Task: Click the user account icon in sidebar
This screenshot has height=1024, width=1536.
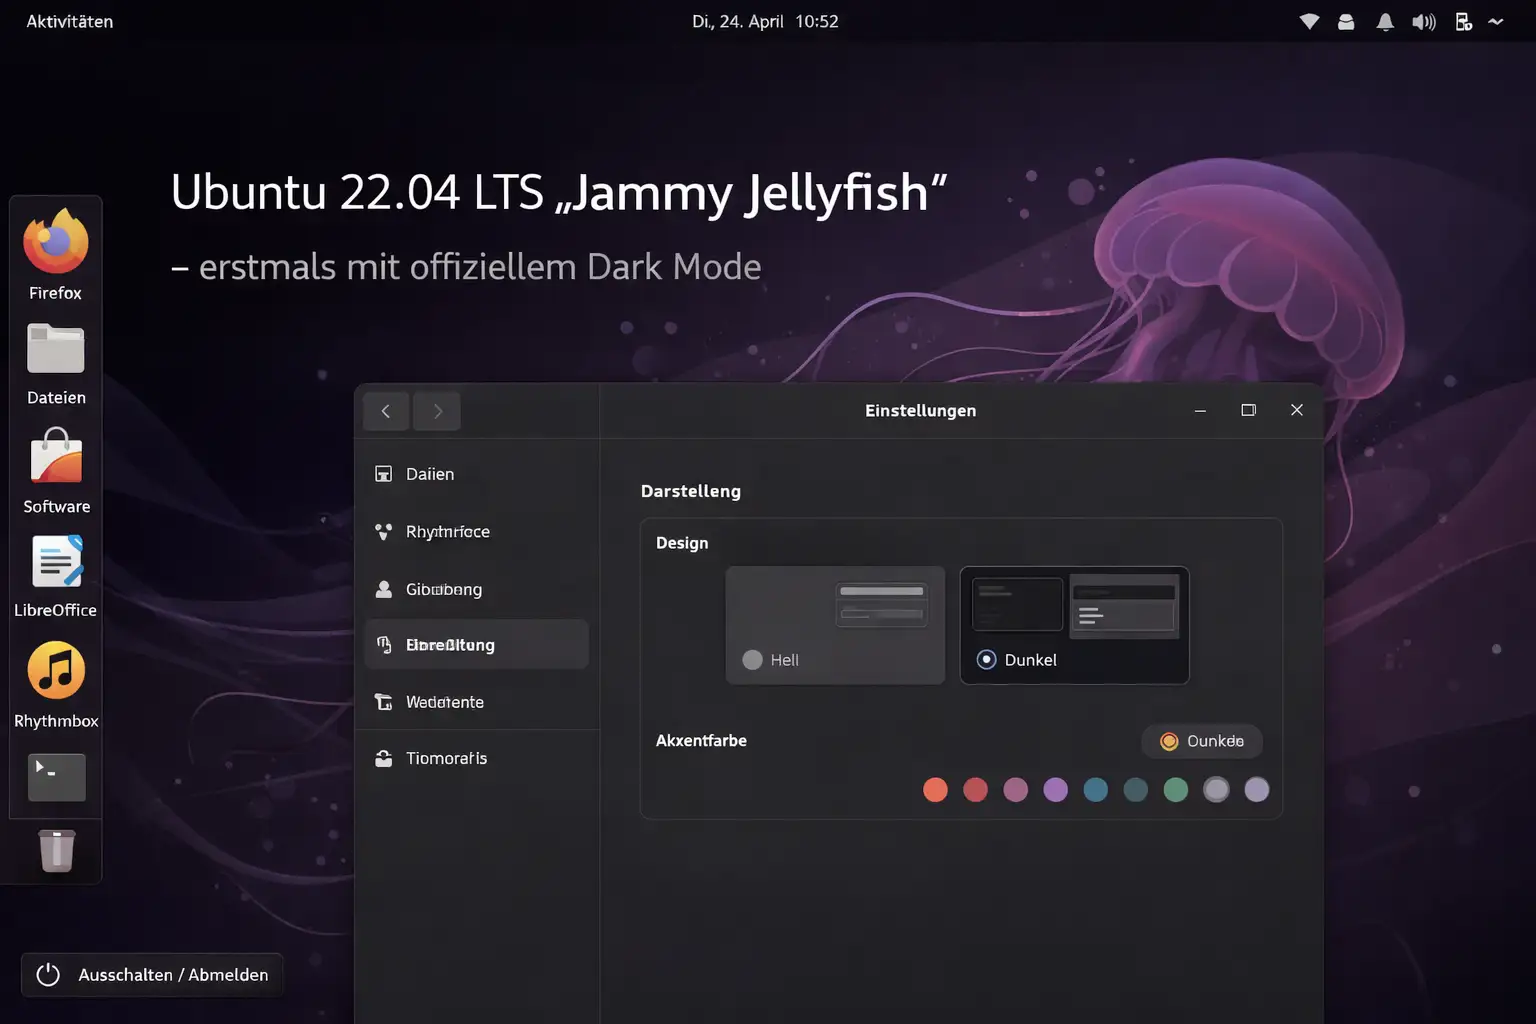Action: (x=384, y=589)
